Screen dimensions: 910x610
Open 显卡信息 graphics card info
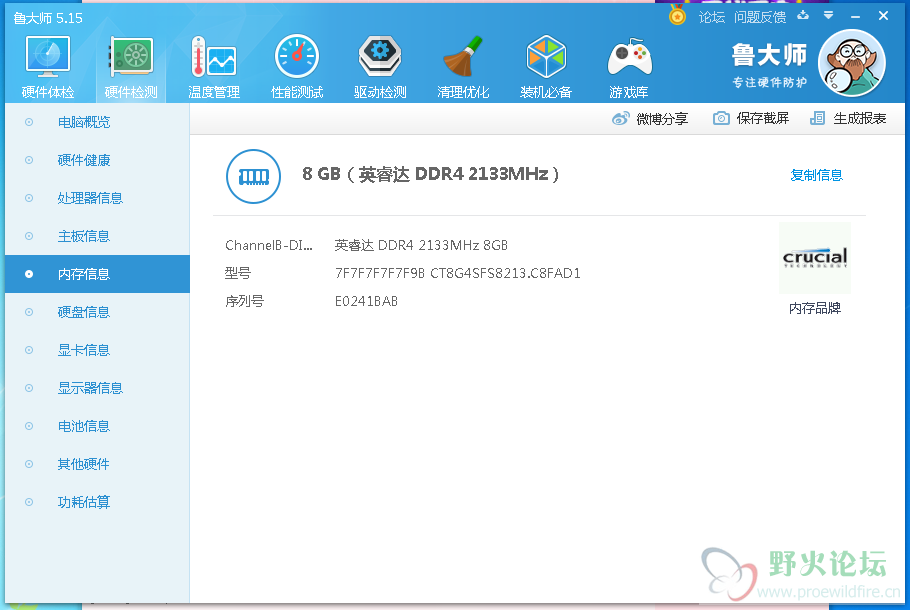[97, 350]
